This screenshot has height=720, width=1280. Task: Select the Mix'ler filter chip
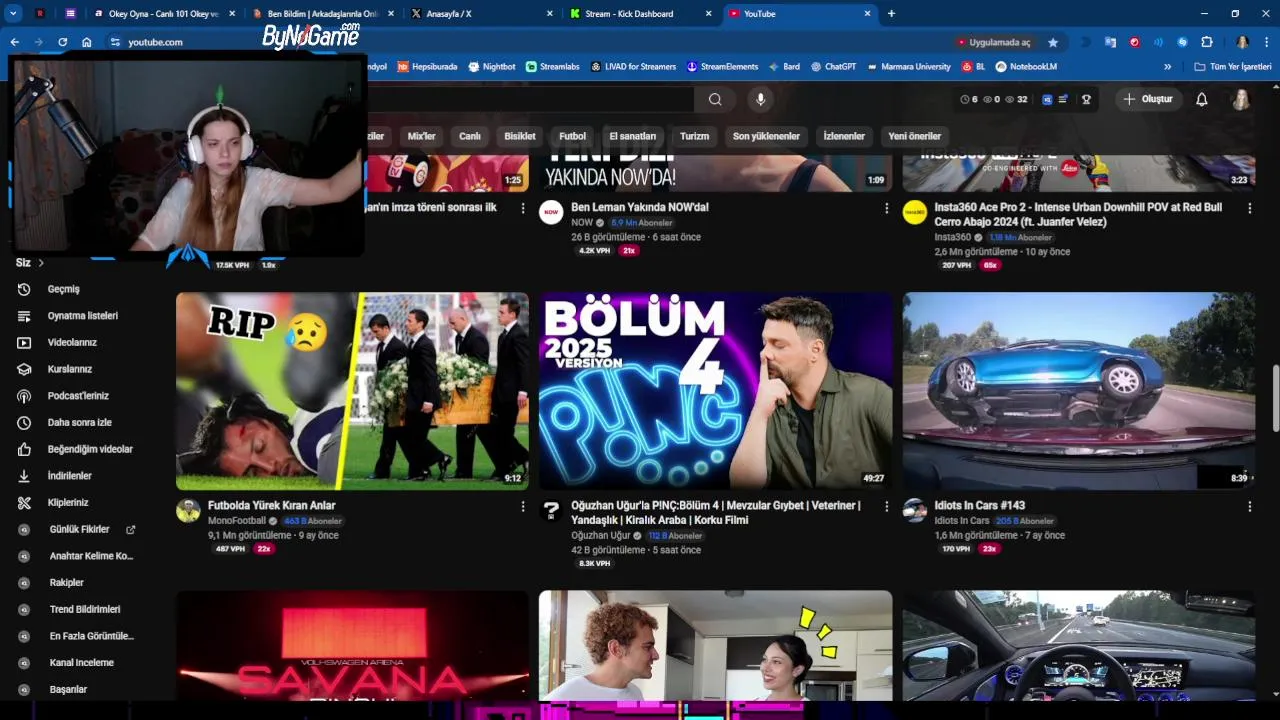422,136
